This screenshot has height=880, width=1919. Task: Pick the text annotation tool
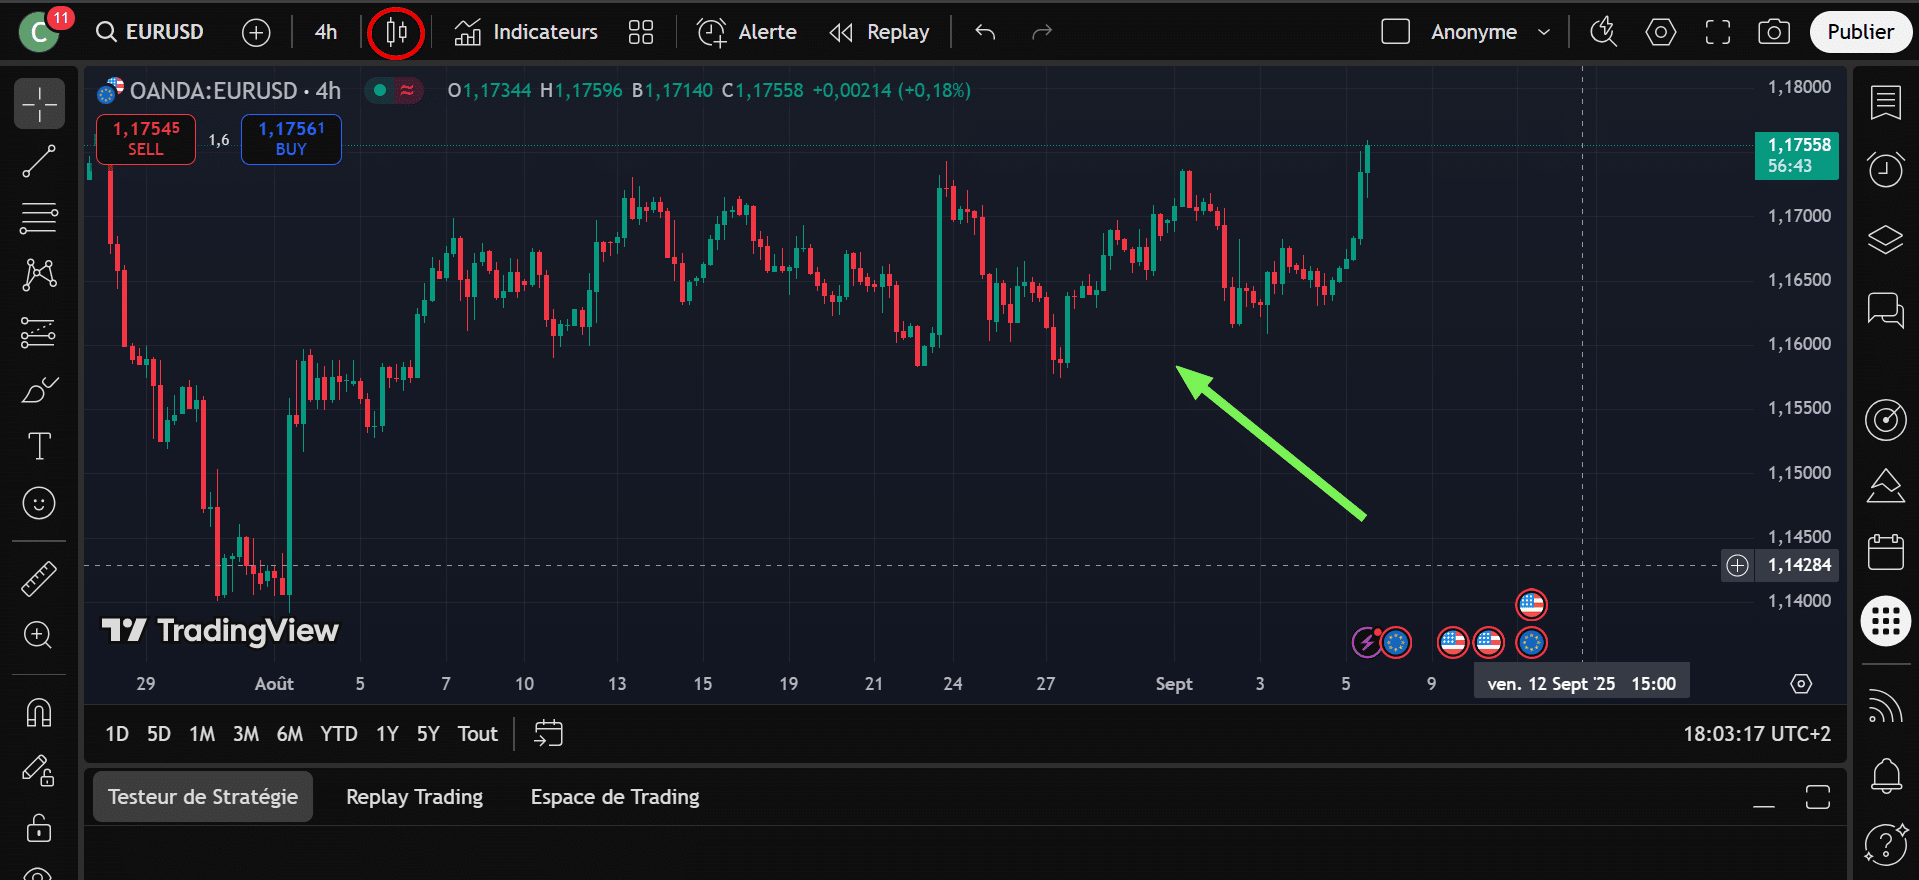click(x=39, y=446)
